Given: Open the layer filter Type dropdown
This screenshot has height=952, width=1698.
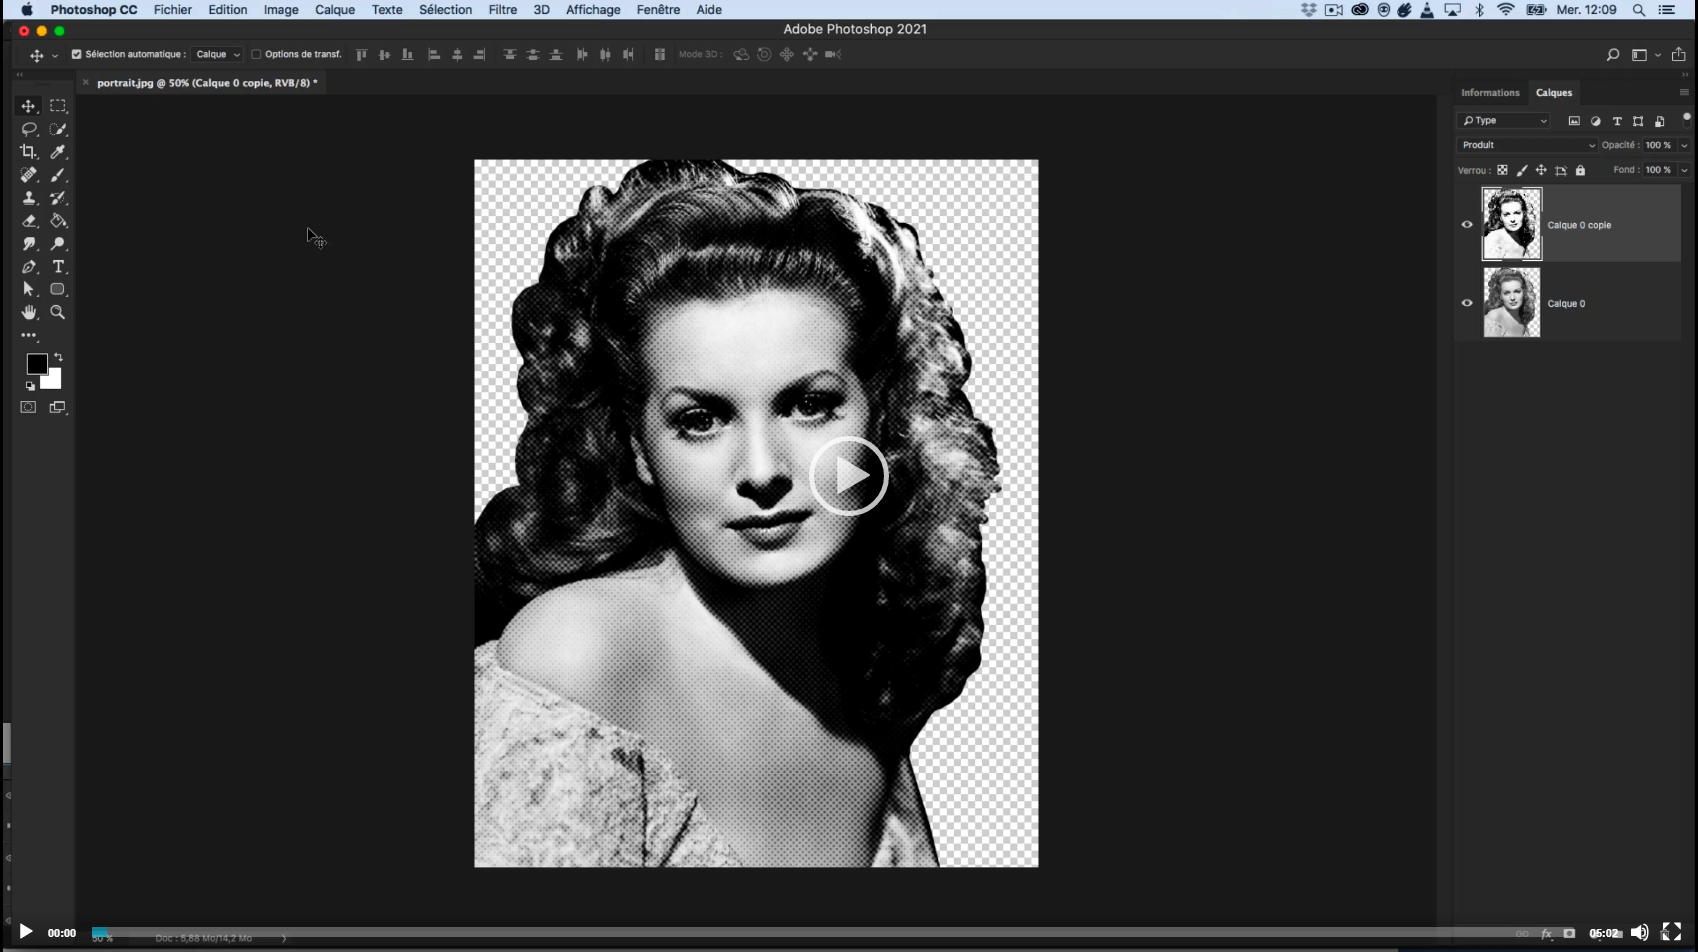Looking at the screenshot, I should tap(1503, 120).
